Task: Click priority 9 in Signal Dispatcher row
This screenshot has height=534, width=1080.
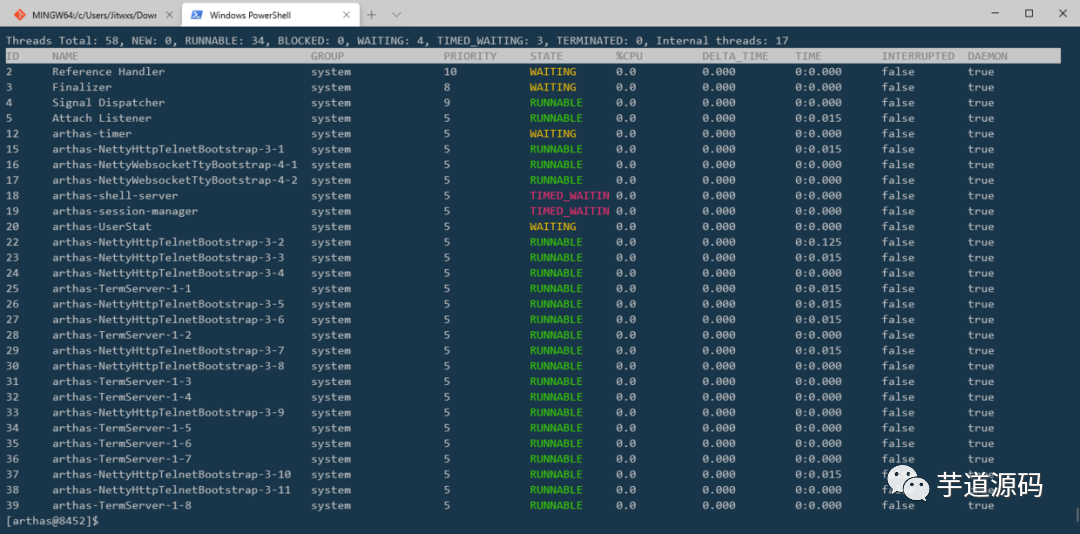Action: coord(447,103)
